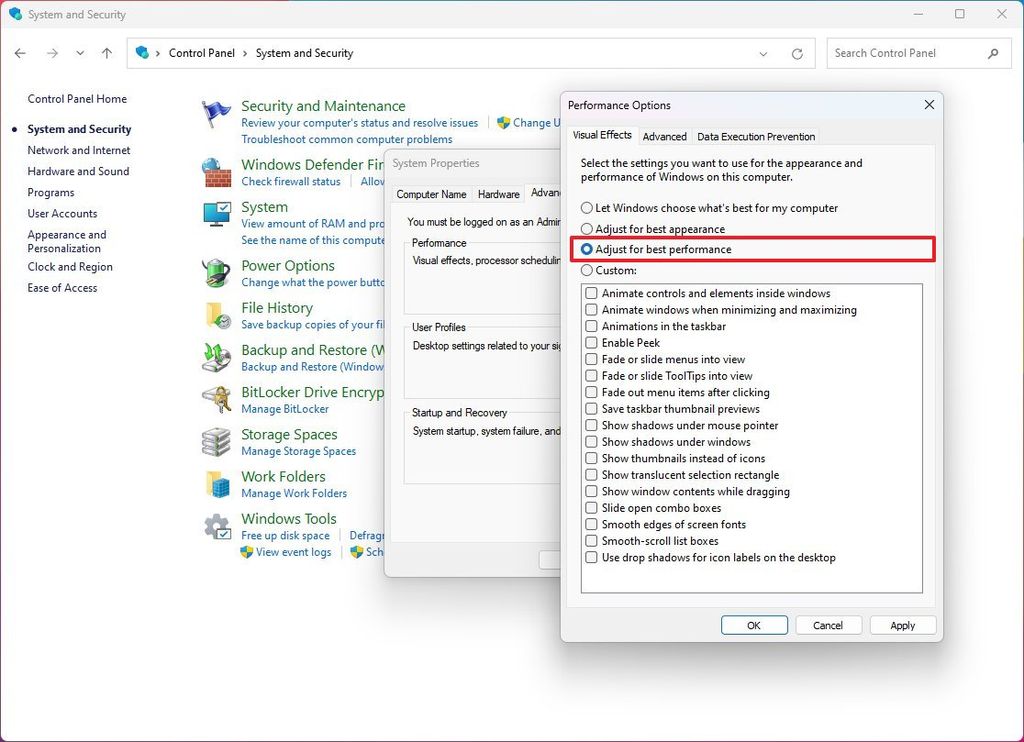The height and width of the screenshot is (742, 1024).
Task: Click the Apply button
Action: 902,624
